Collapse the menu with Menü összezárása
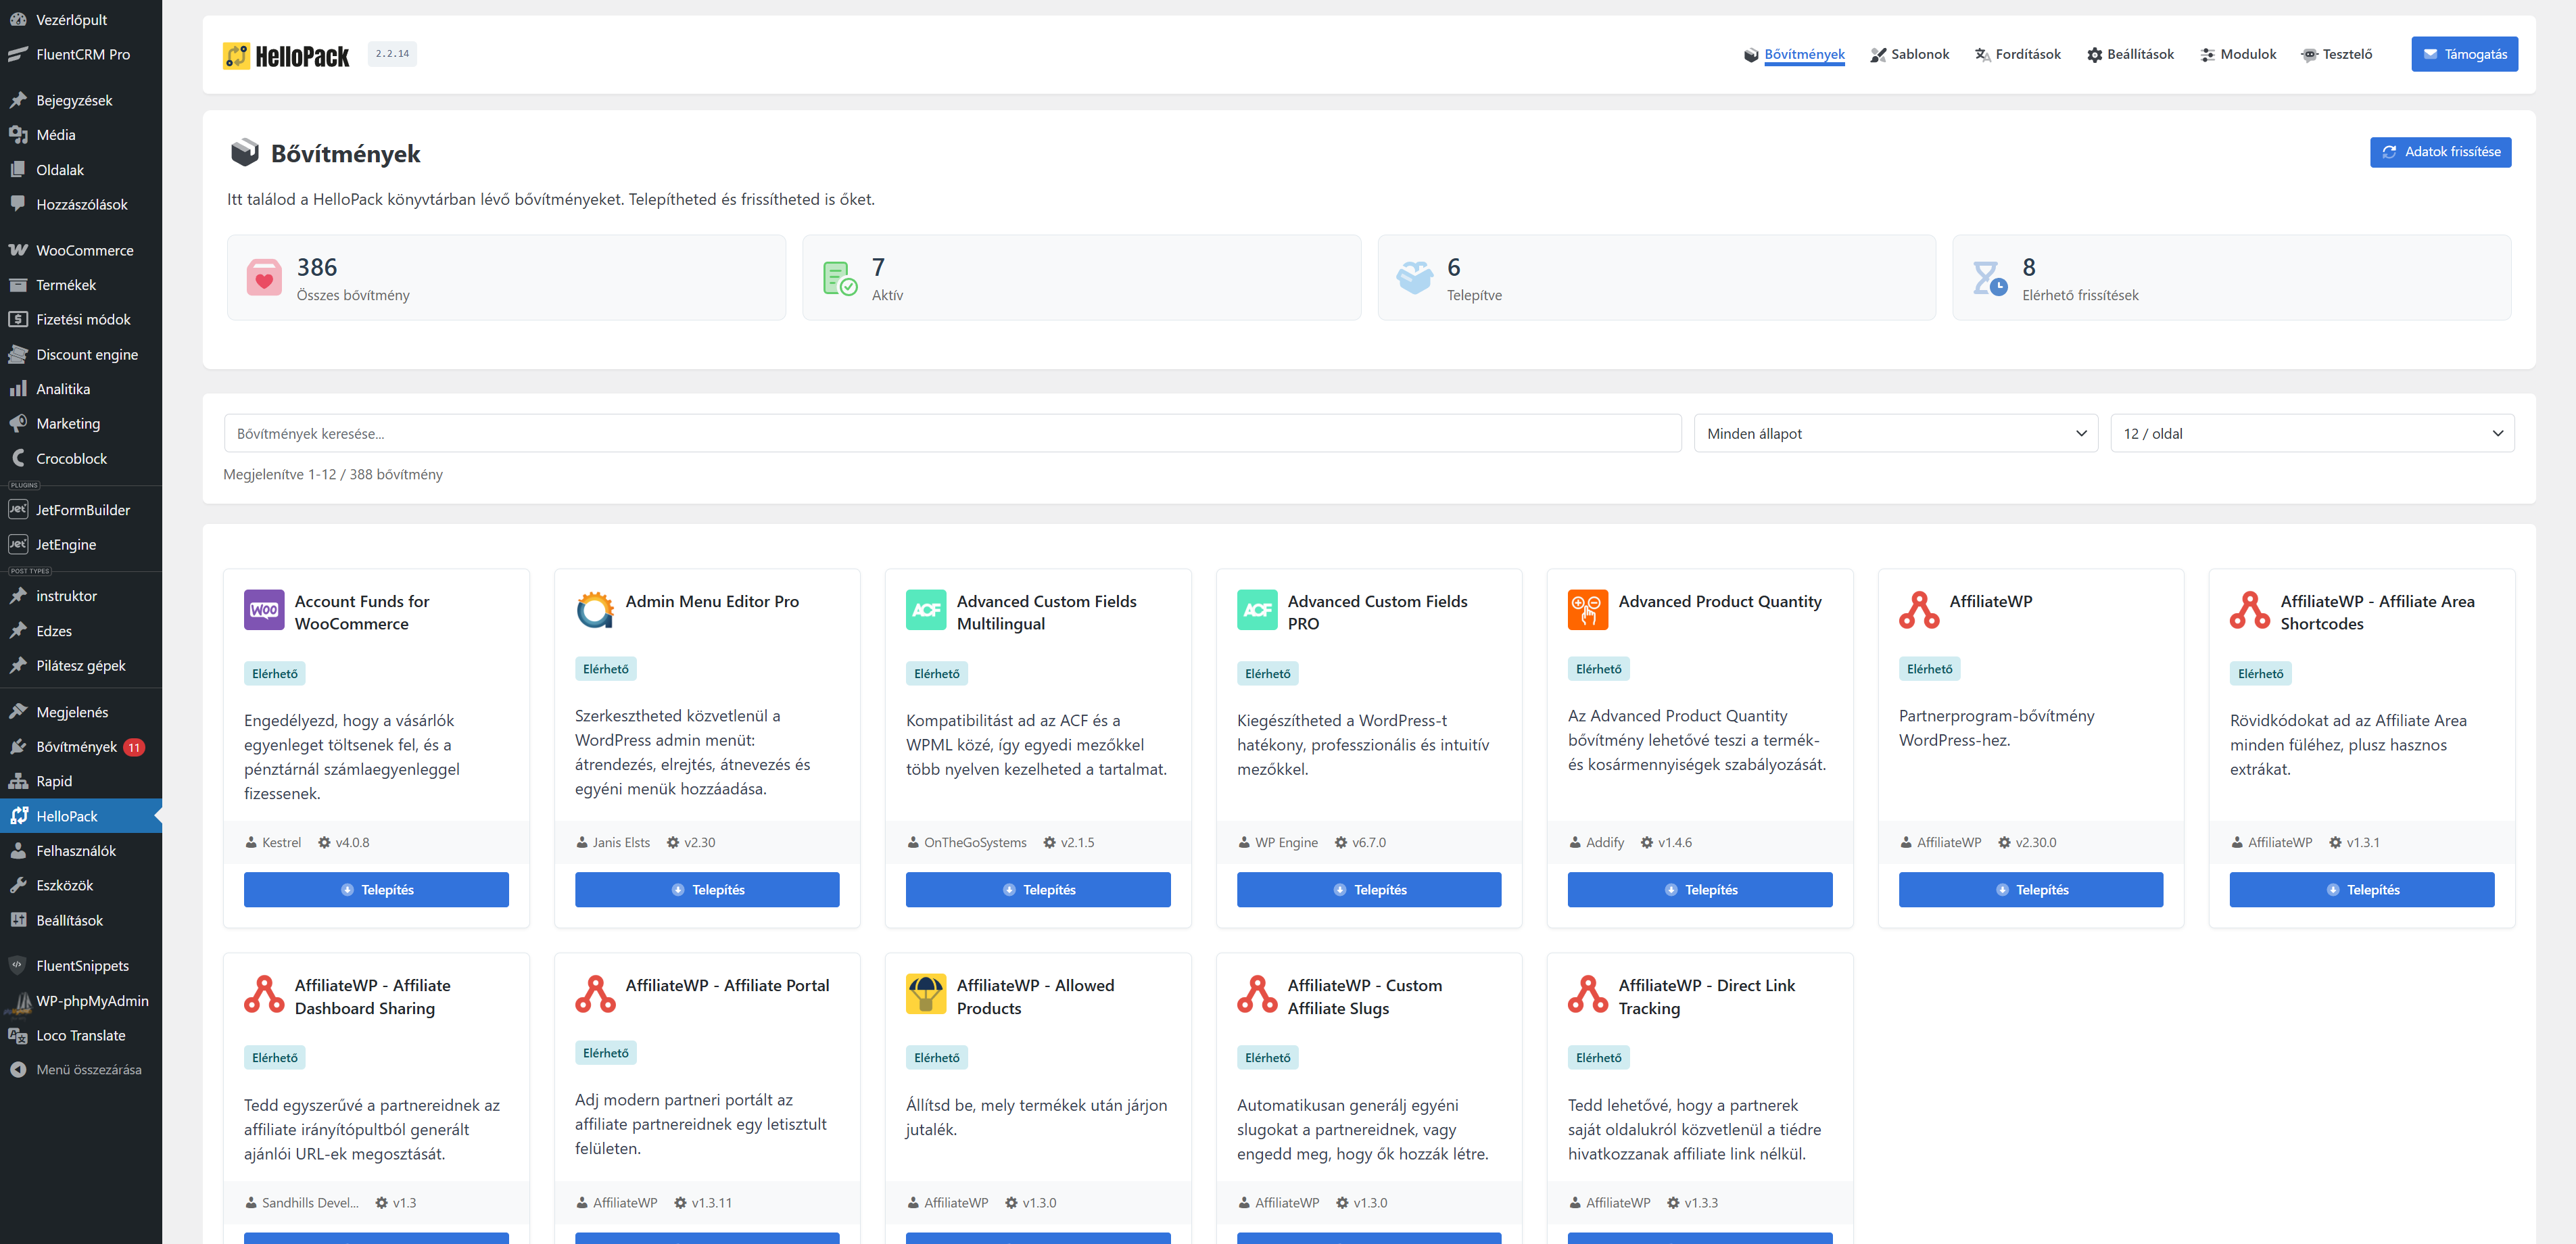The width and height of the screenshot is (2576, 1244). pos(76,1070)
